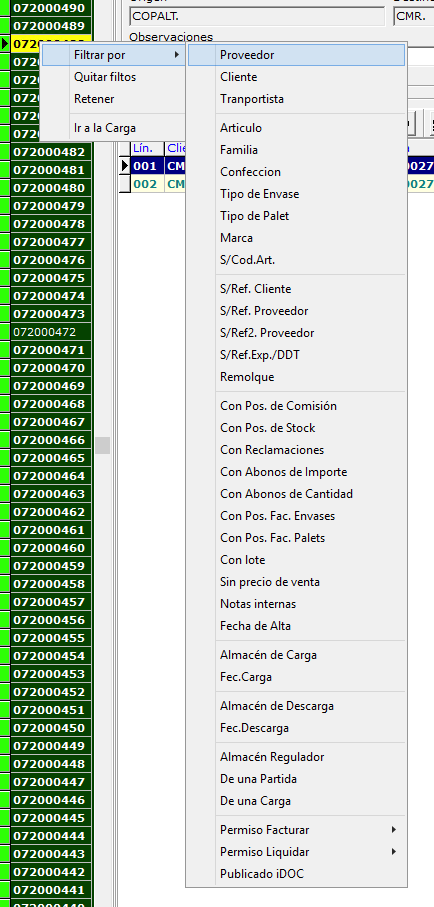Expand Permiso Facturar submenu arrow
The height and width of the screenshot is (907, 434).
click(393, 830)
